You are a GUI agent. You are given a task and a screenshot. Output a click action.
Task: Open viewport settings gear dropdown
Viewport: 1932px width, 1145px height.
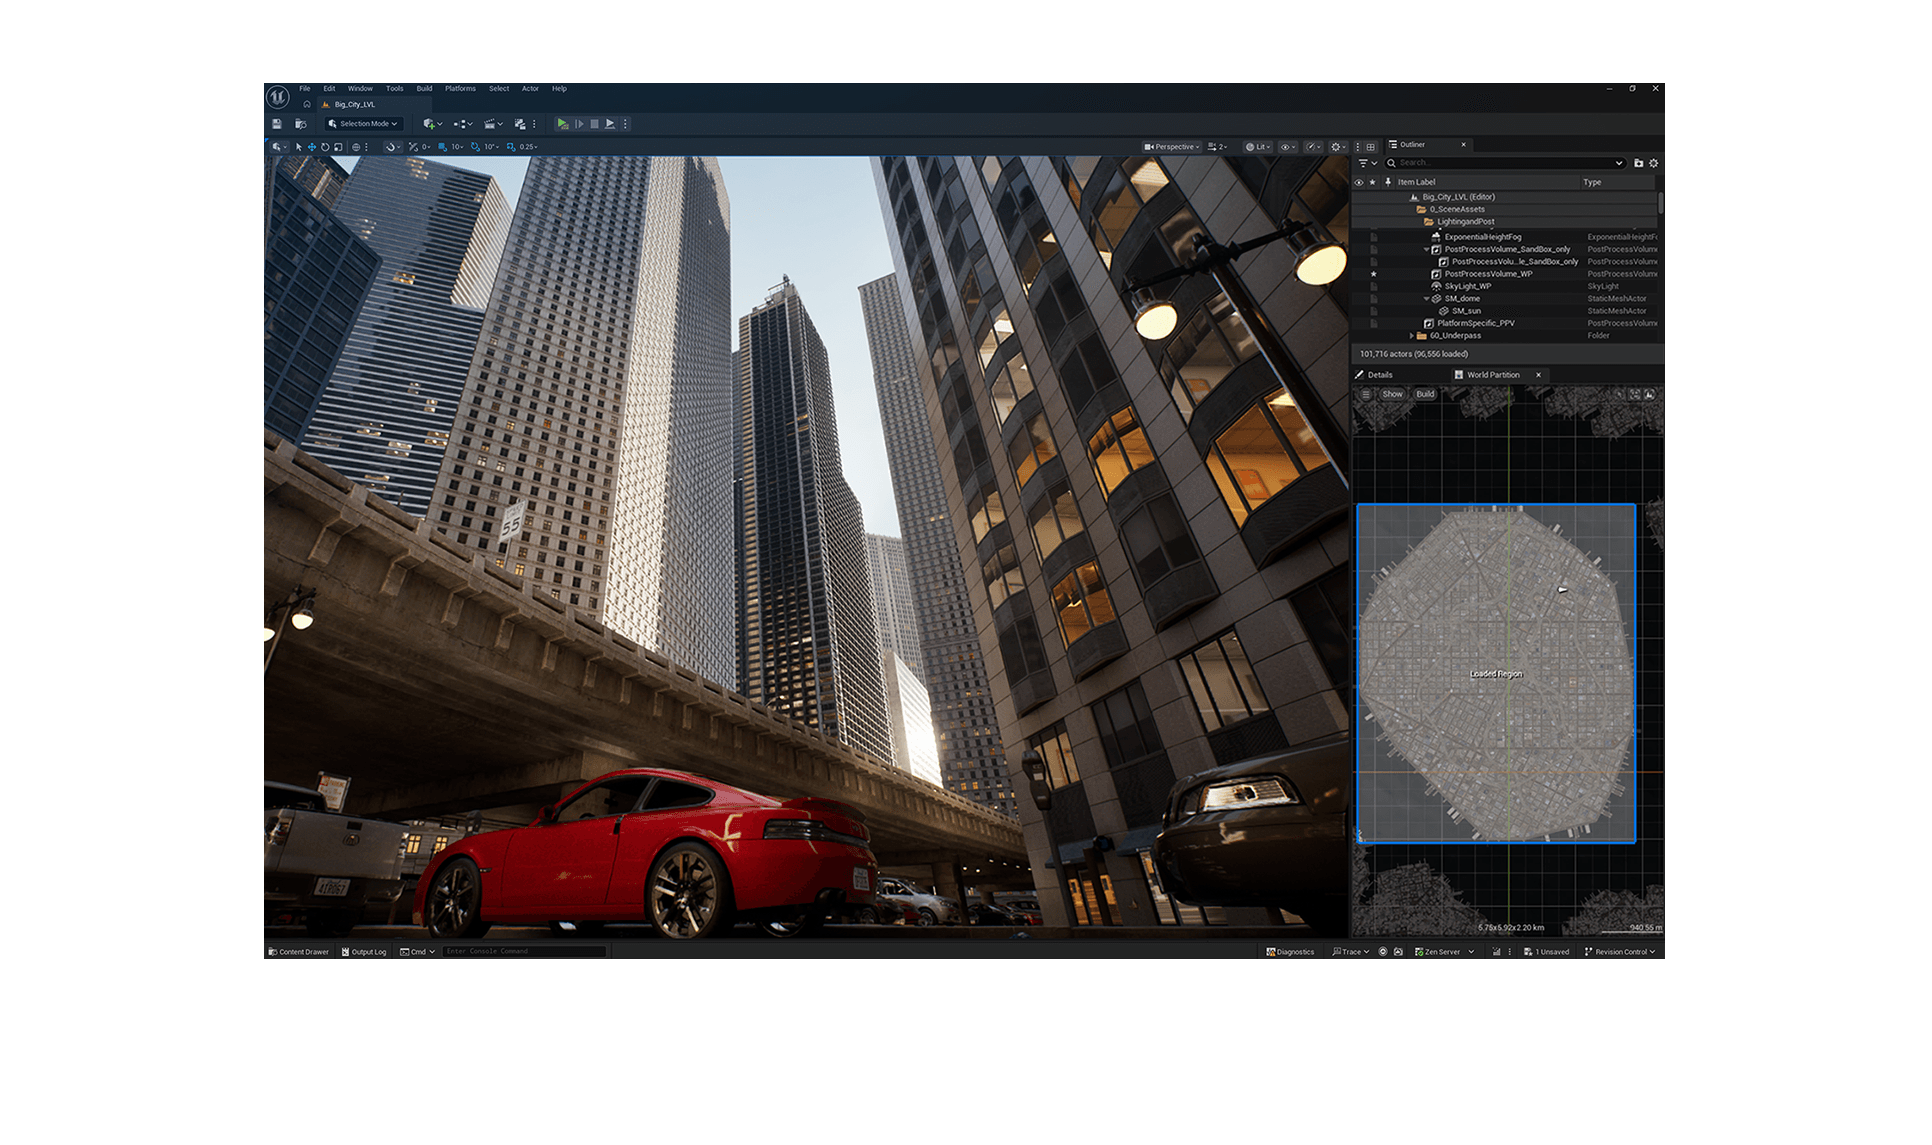(x=1339, y=147)
